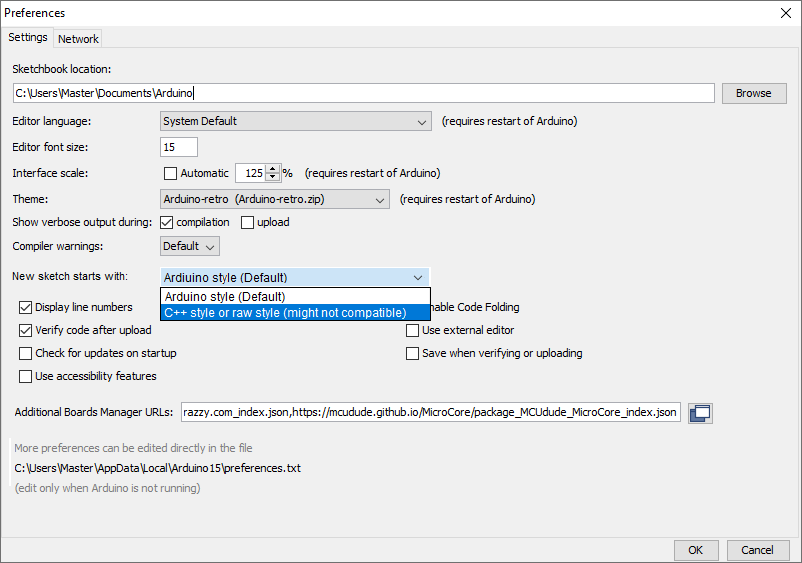802x563 pixels.
Task: Click 'Show verbose output during:' label
Action: pos(82,222)
